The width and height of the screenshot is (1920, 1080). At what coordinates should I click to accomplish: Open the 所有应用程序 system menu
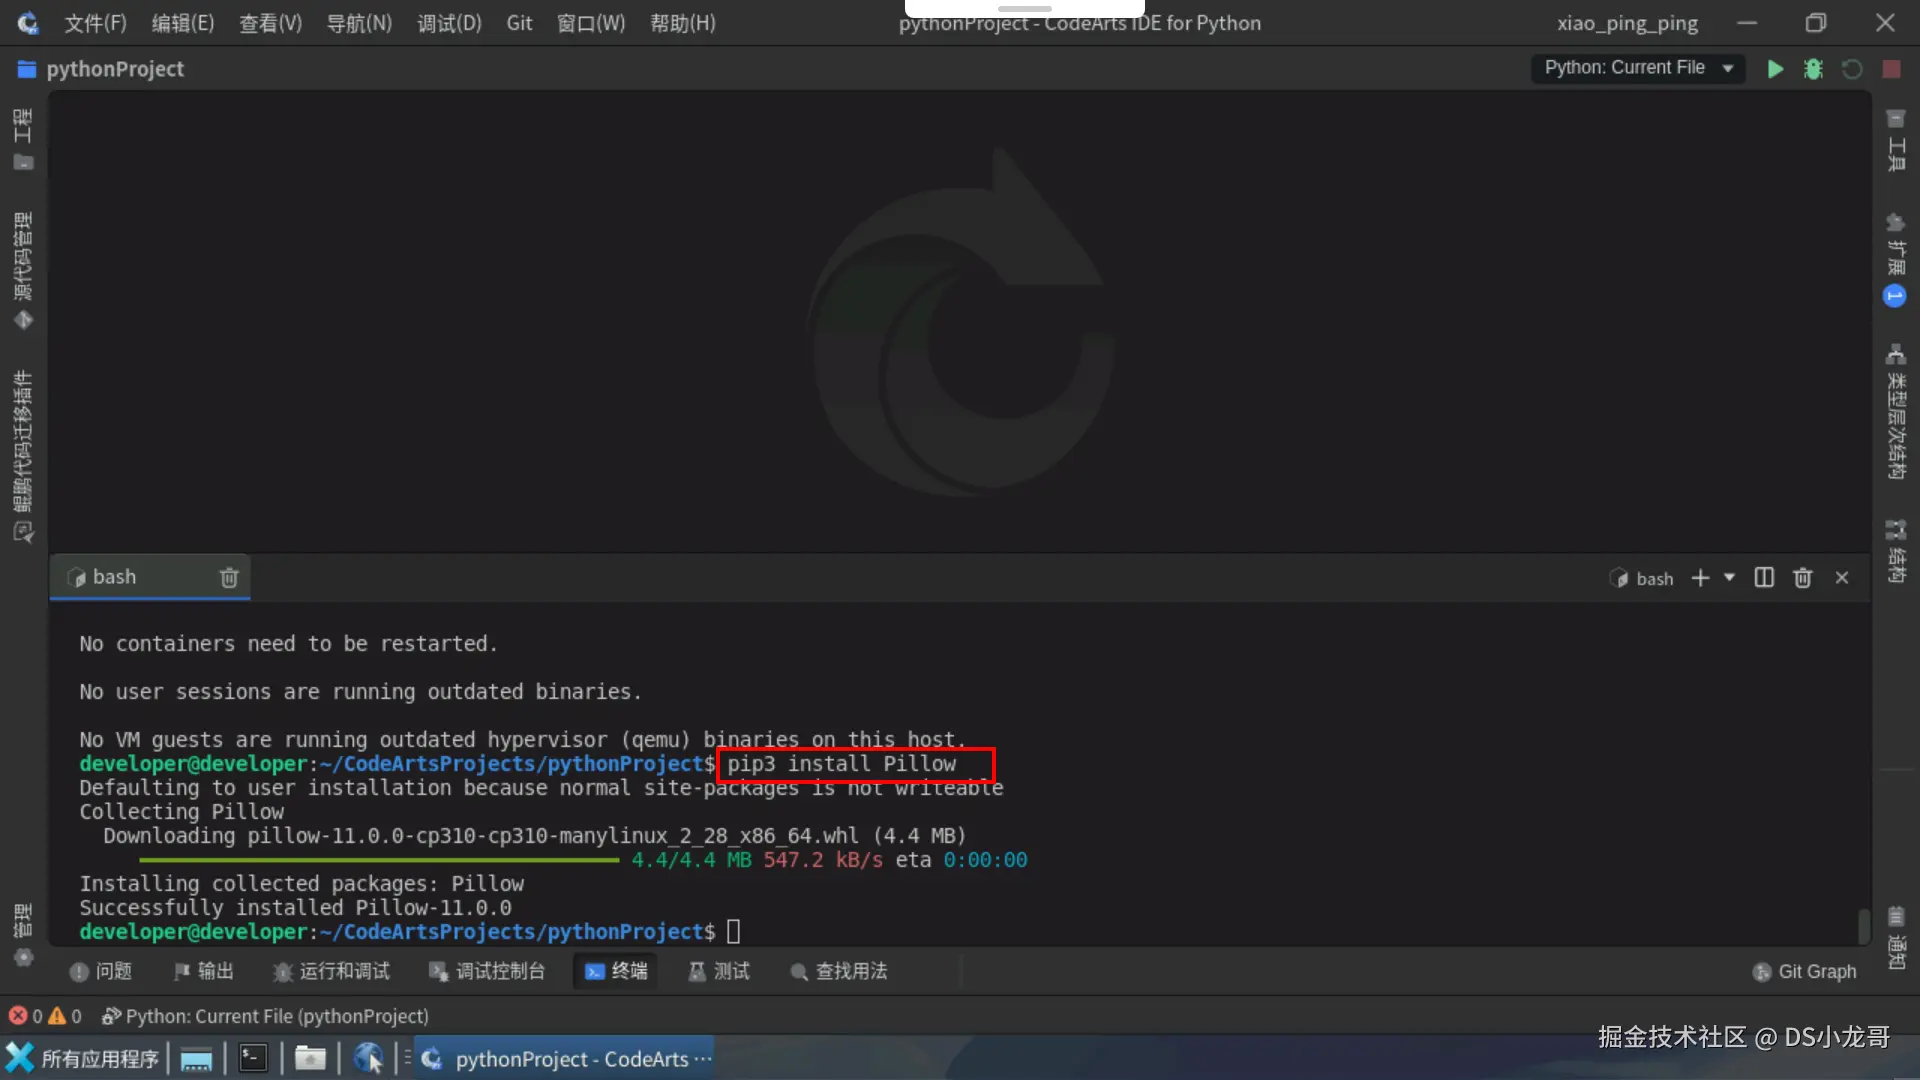click(83, 1058)
